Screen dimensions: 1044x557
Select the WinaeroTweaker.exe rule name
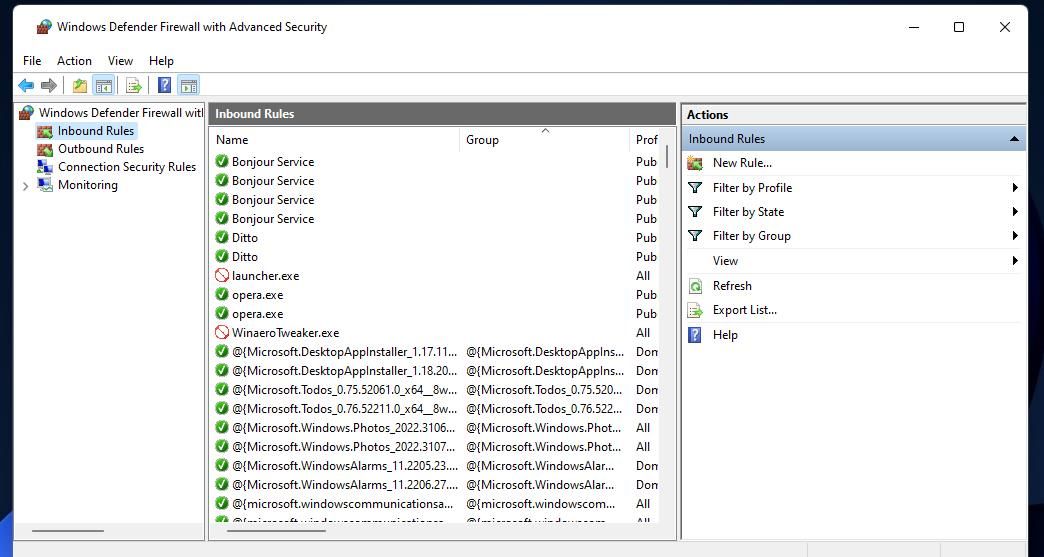[x=285, y=333]
